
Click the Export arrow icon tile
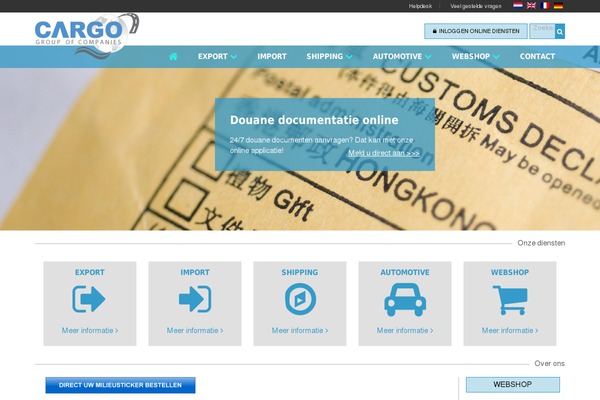[x=89, y=299]
